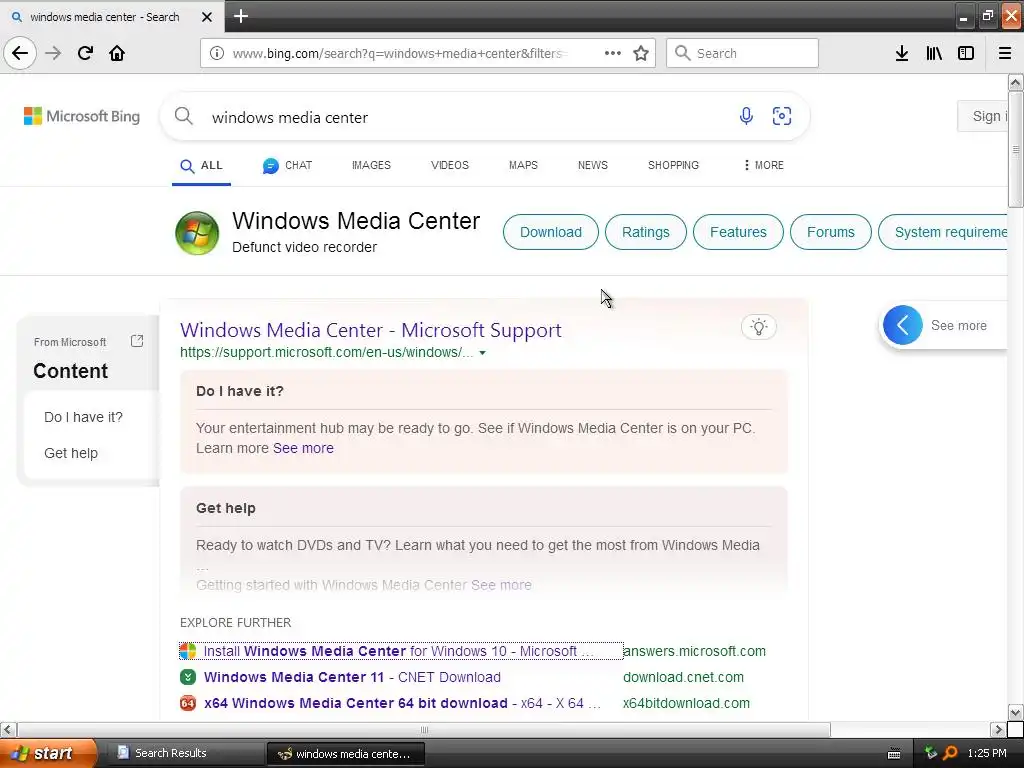The height and width of the screenshot is (768, 1024).
Task: Click the answers.microsoft.com domain text
Action: (694, 651)
